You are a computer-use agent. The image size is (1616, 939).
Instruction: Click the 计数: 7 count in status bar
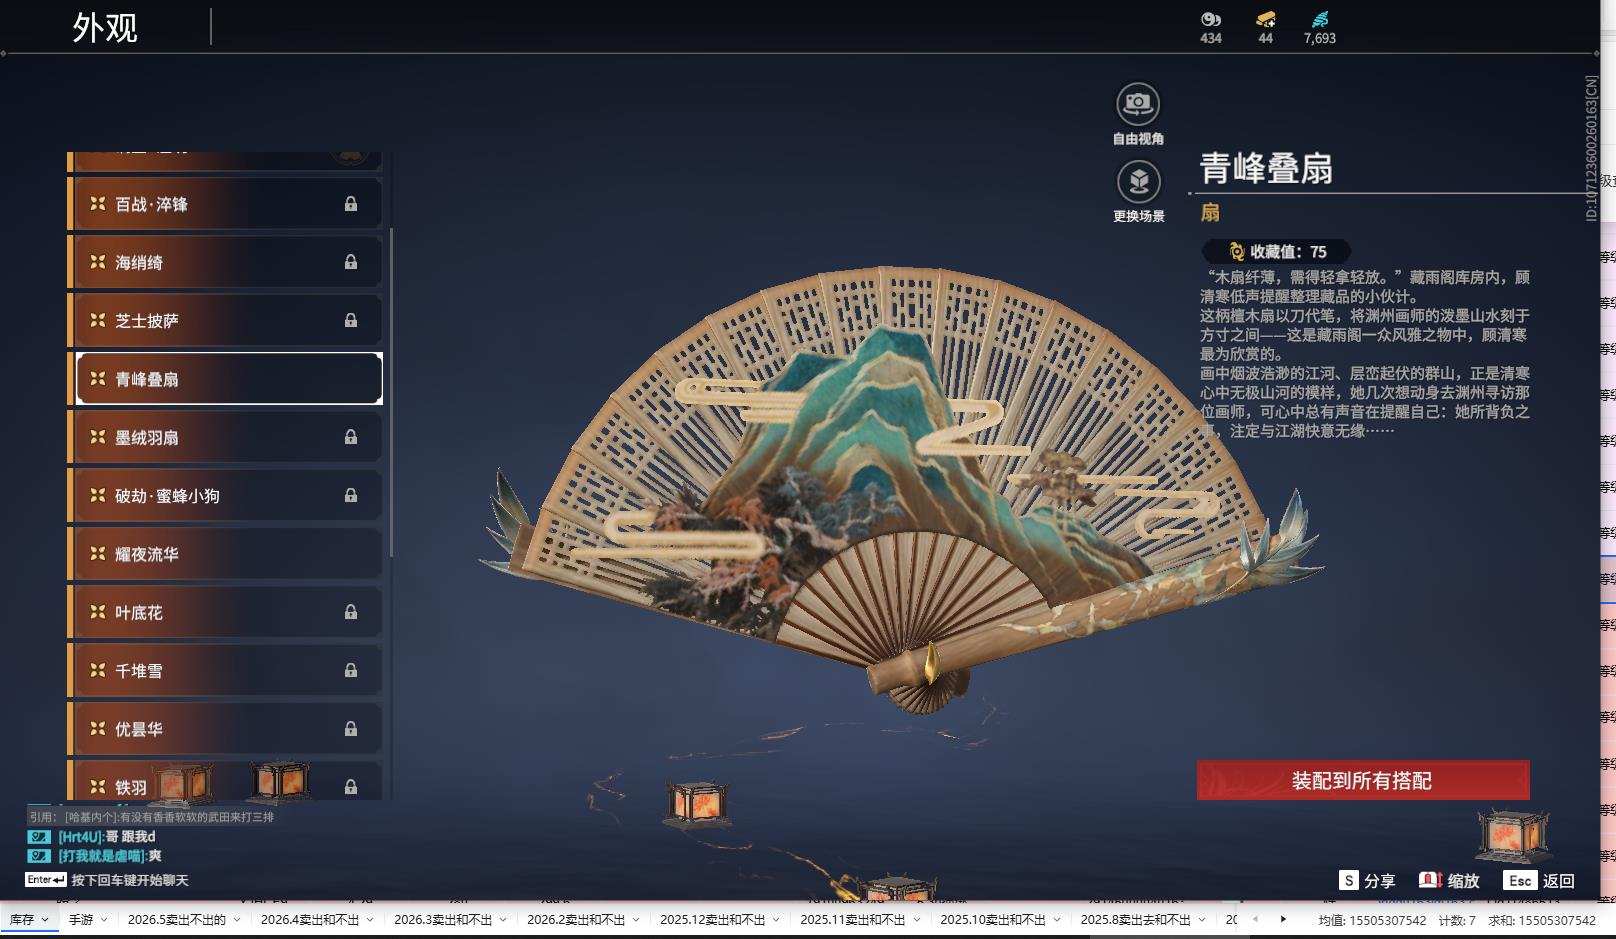pos(1457,920)
